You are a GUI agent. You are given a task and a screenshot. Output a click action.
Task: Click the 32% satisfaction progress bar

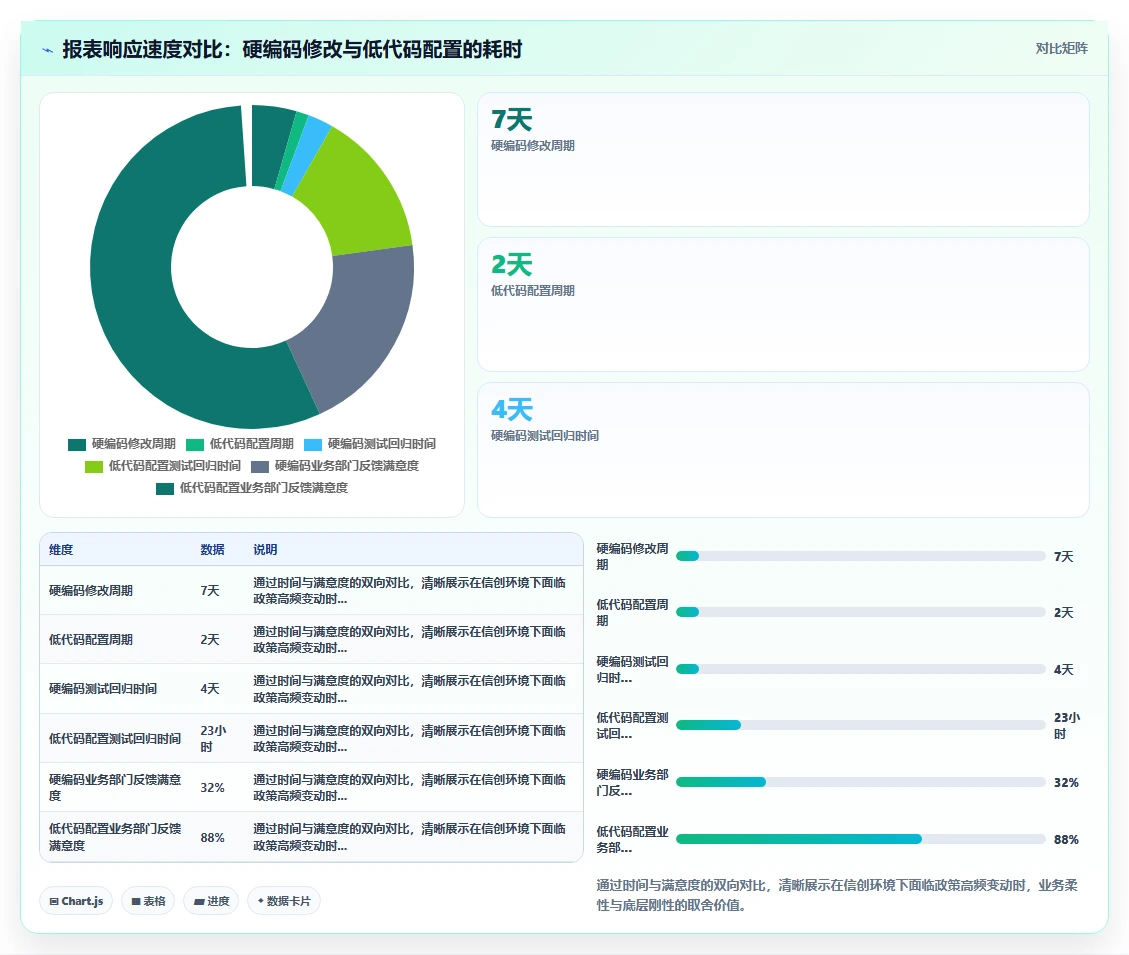click(860, 782)
